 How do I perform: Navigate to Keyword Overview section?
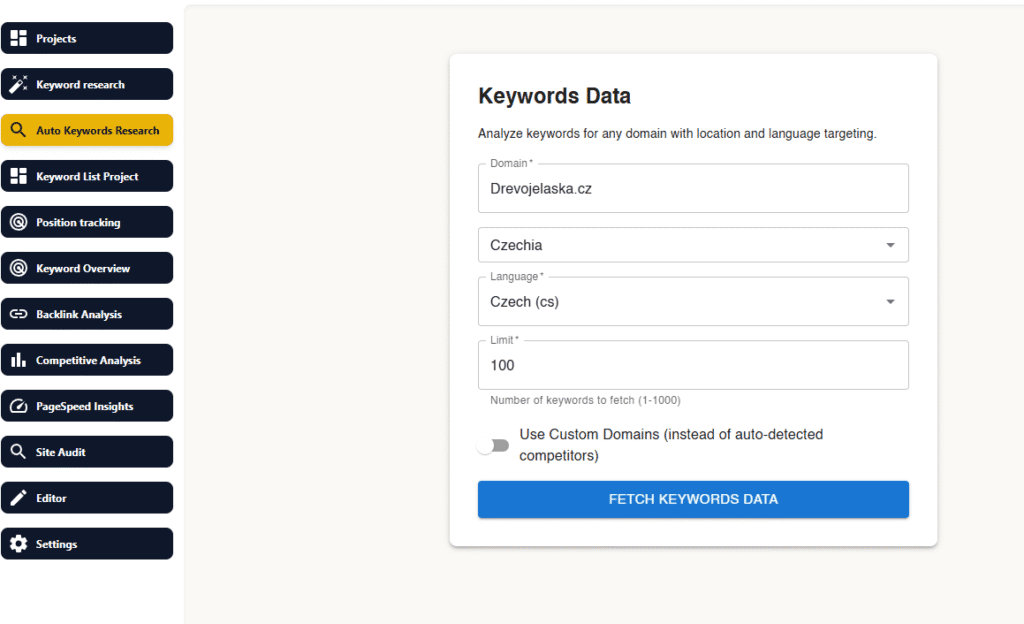83,269
